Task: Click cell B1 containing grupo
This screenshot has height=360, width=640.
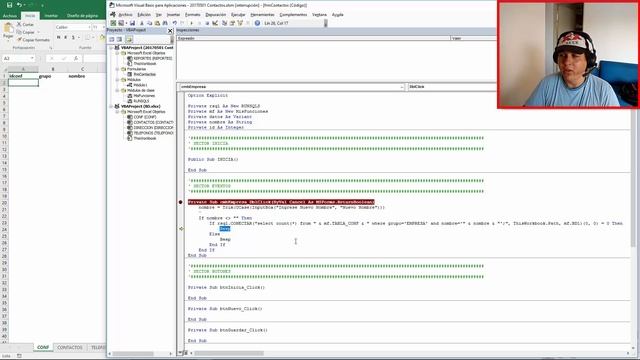Action: 53,76
